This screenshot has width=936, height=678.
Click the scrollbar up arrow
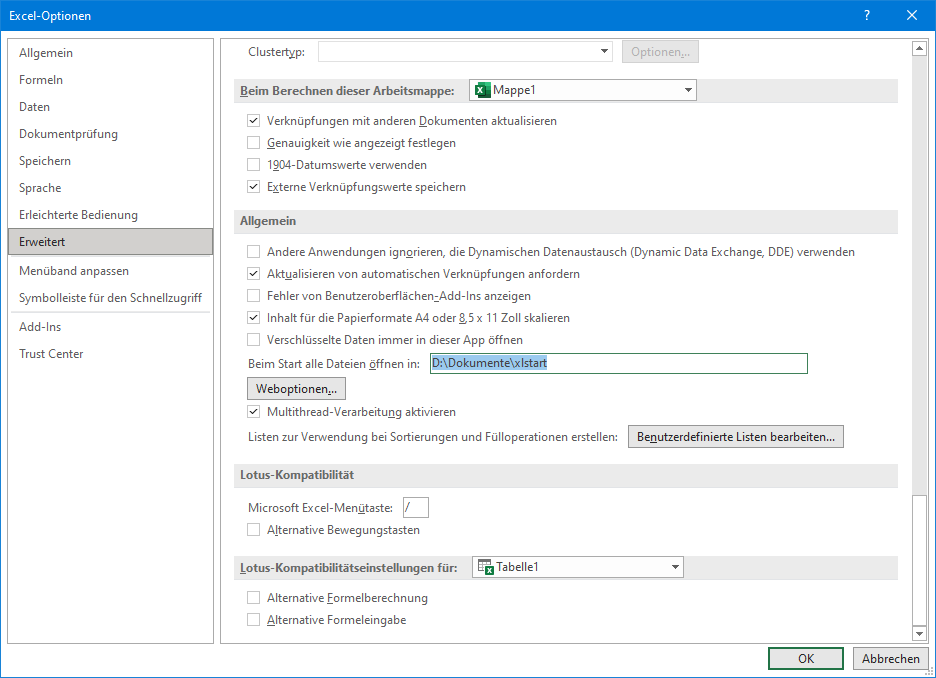coord(919,48)
